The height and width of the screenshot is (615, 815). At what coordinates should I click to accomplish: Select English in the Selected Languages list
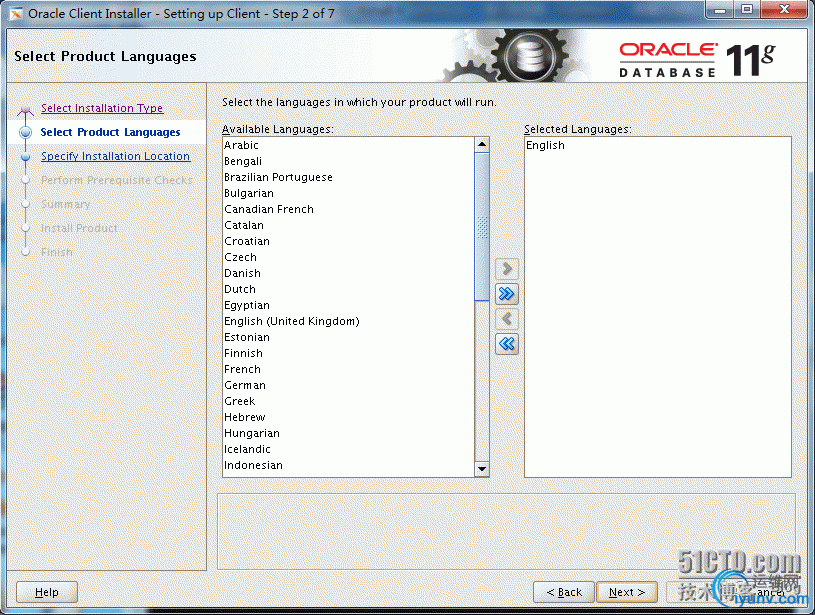(x=658, y=145)
